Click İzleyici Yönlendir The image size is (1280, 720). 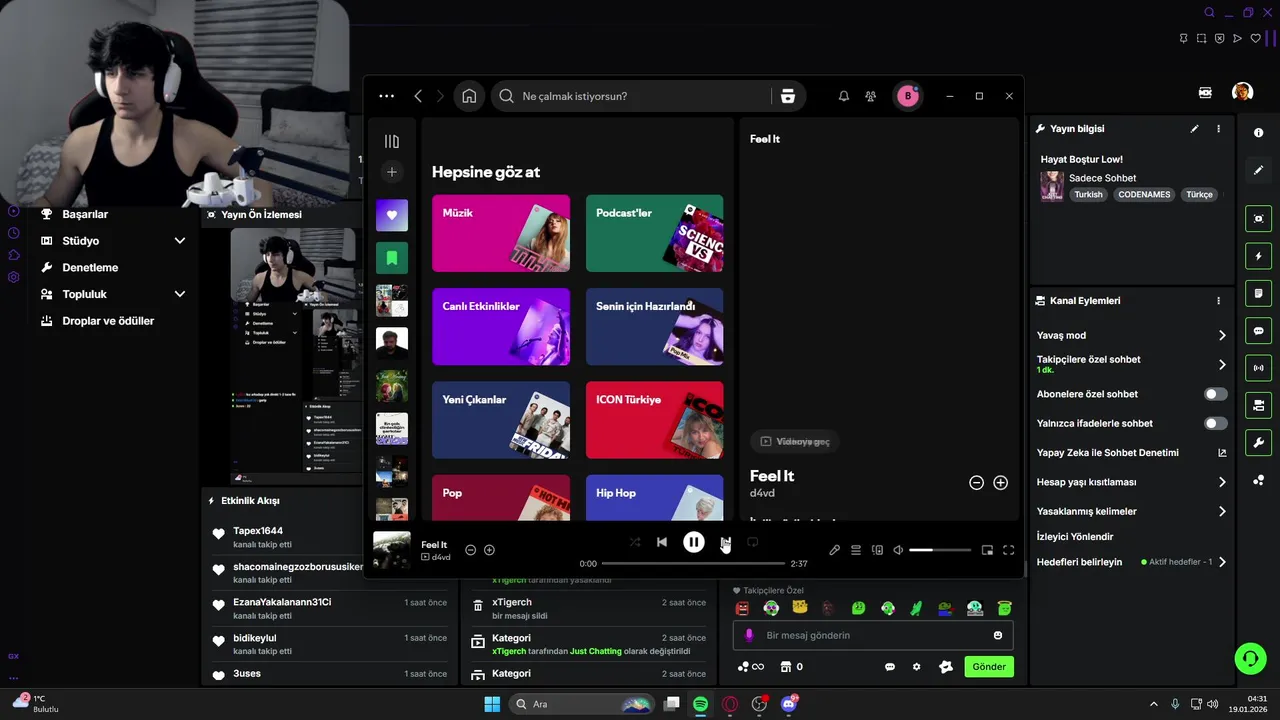pyautogui.click(x=1075, y=536)
